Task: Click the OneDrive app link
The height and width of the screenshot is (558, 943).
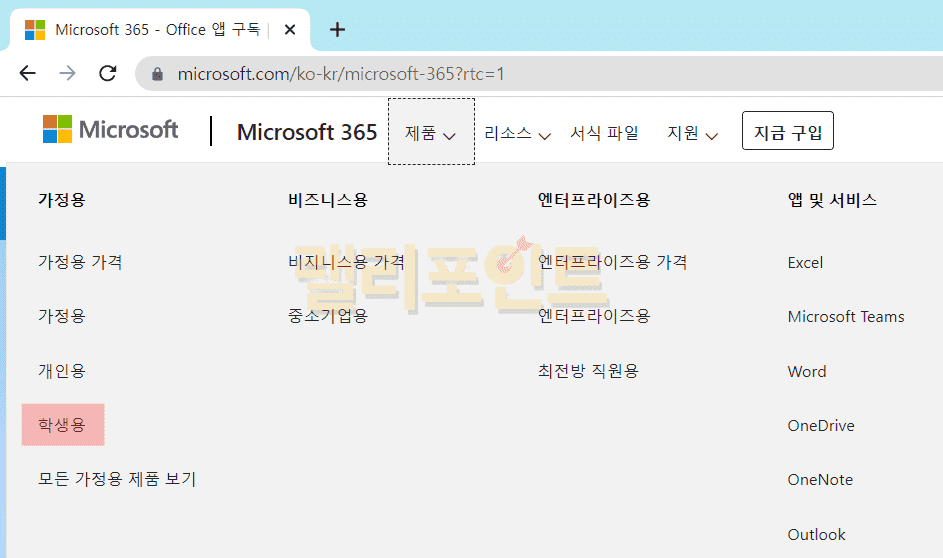Action: click(820, 425)
